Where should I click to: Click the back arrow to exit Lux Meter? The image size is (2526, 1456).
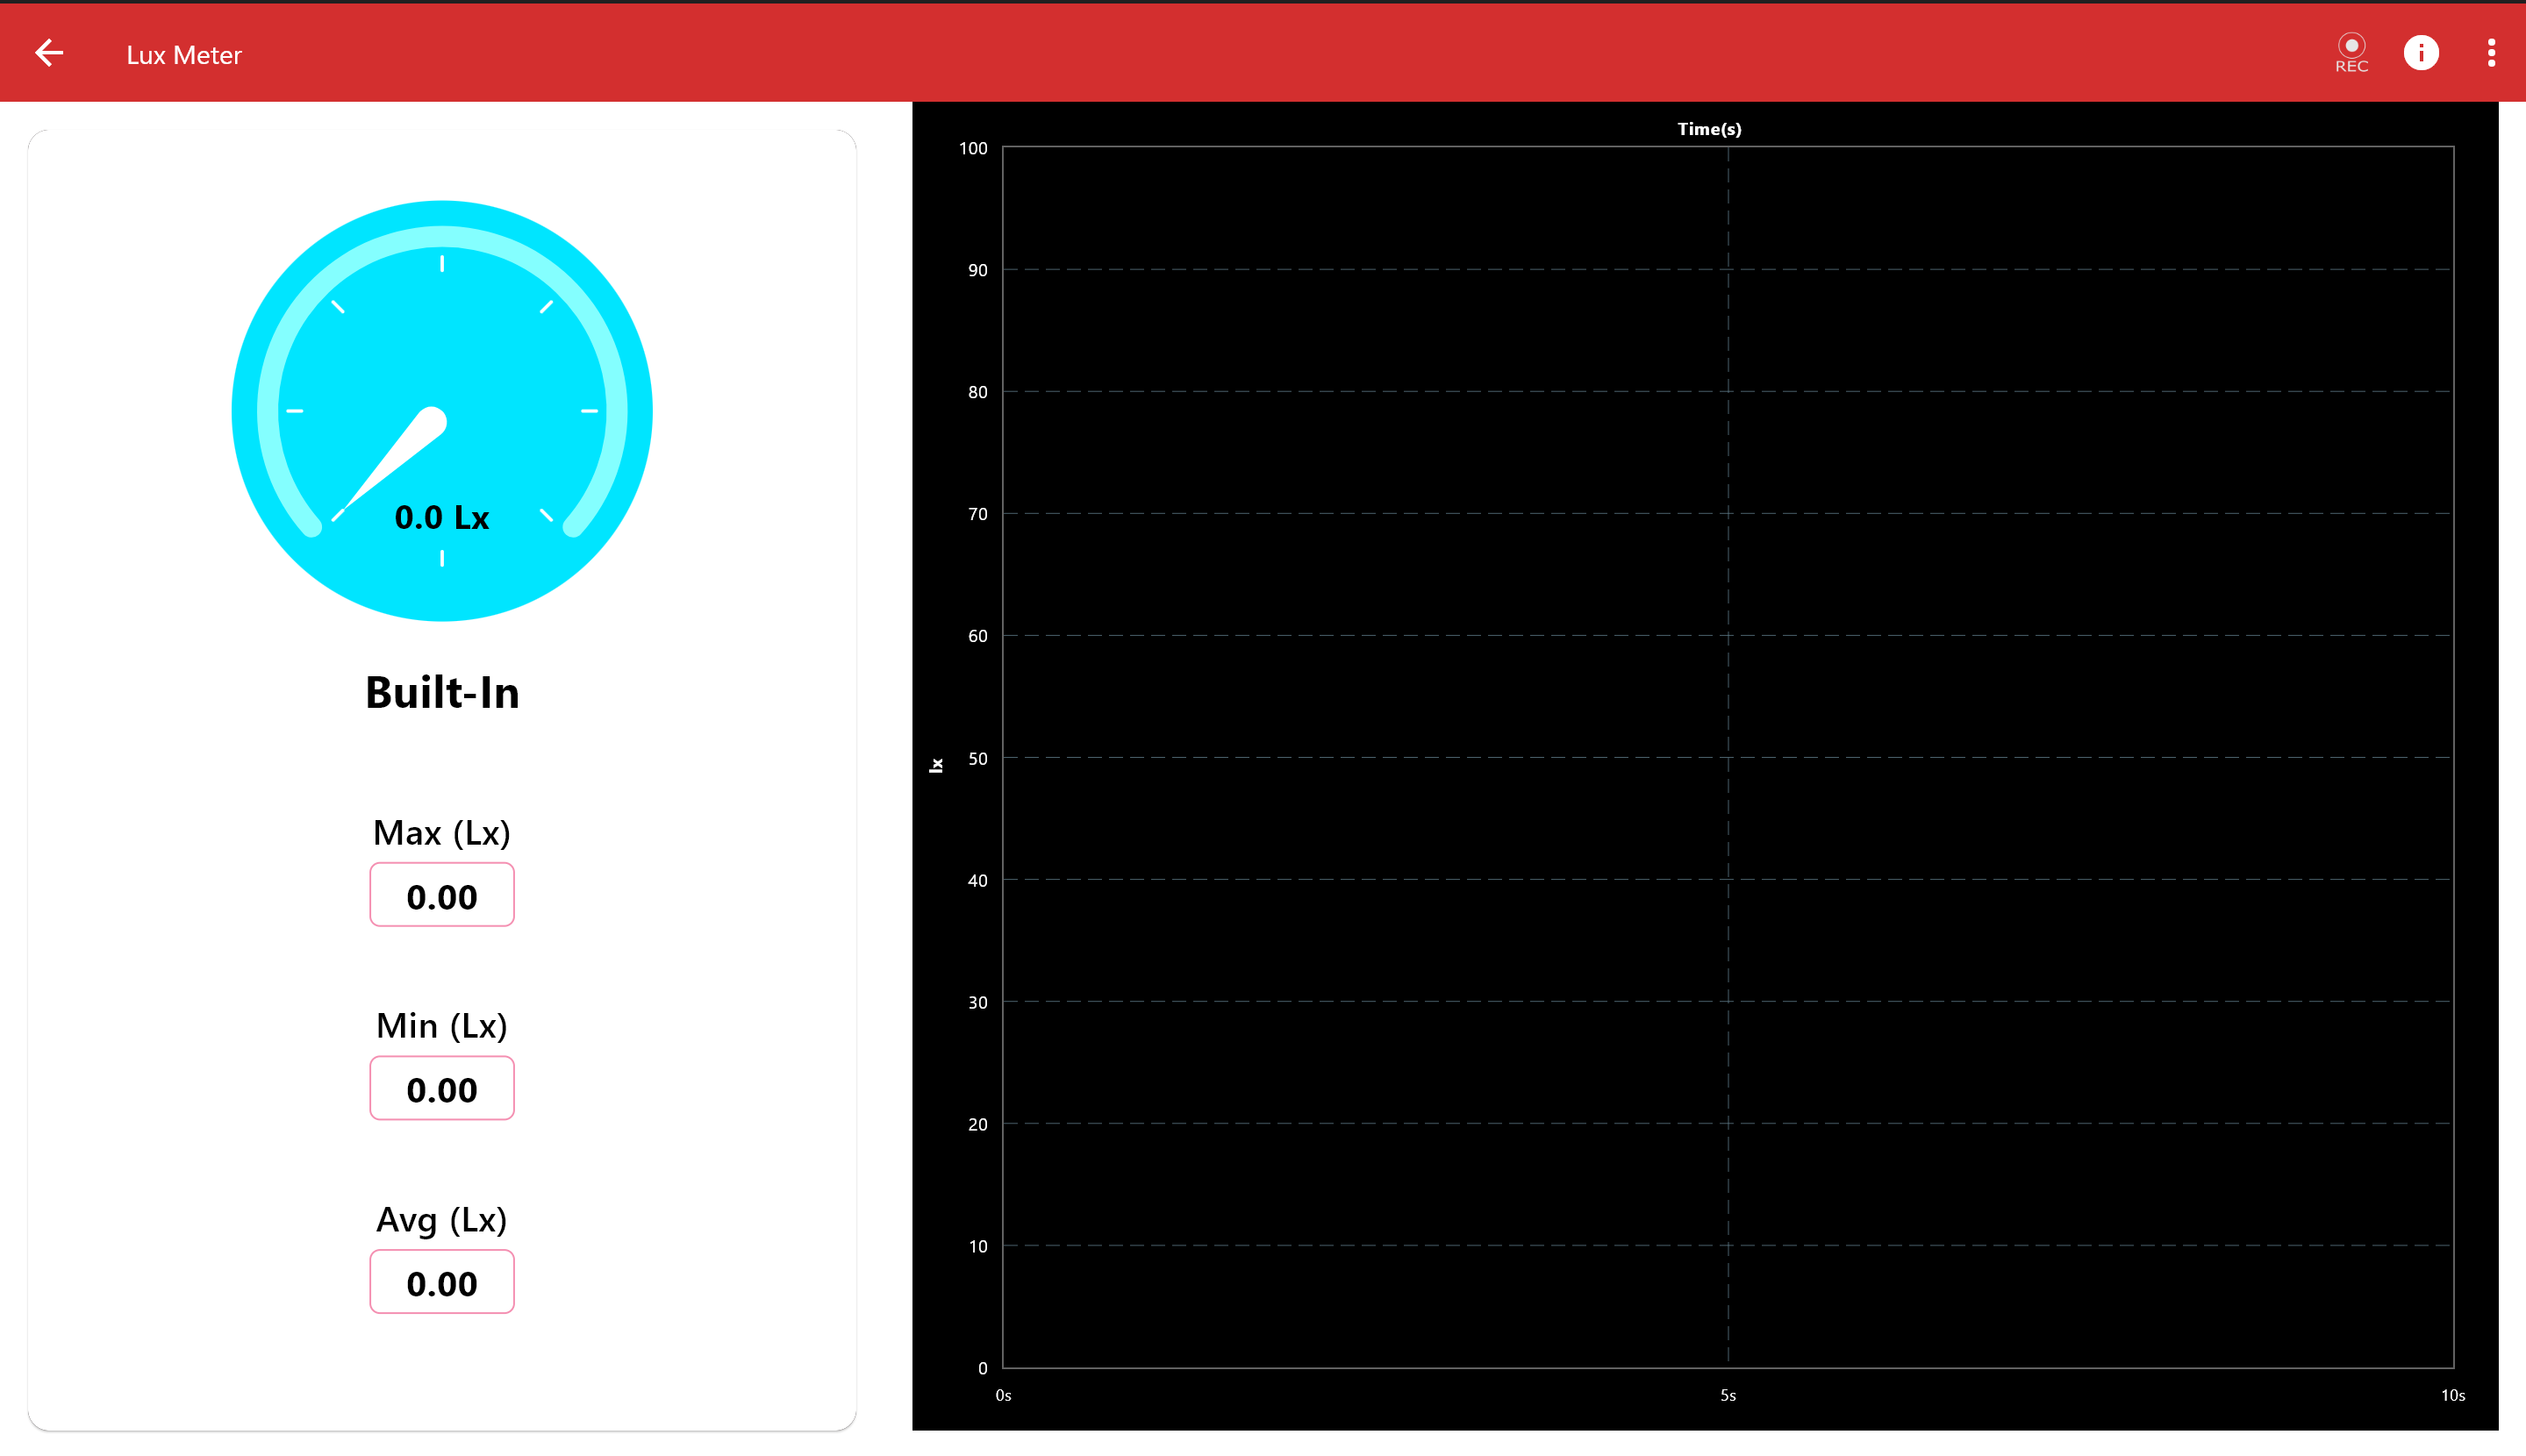[48, 53]
